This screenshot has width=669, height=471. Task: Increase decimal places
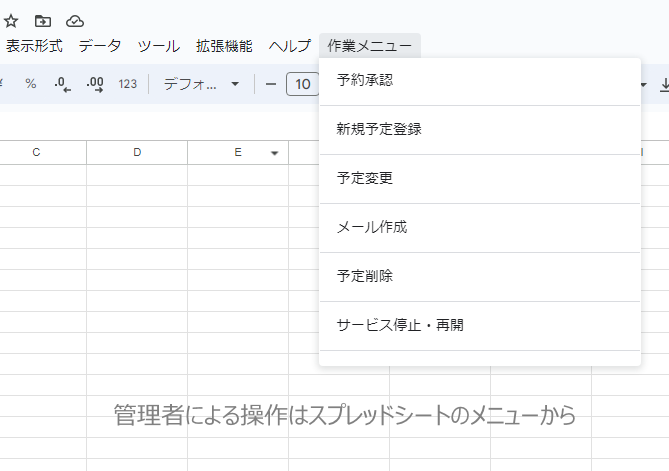[x=95, y=84]
